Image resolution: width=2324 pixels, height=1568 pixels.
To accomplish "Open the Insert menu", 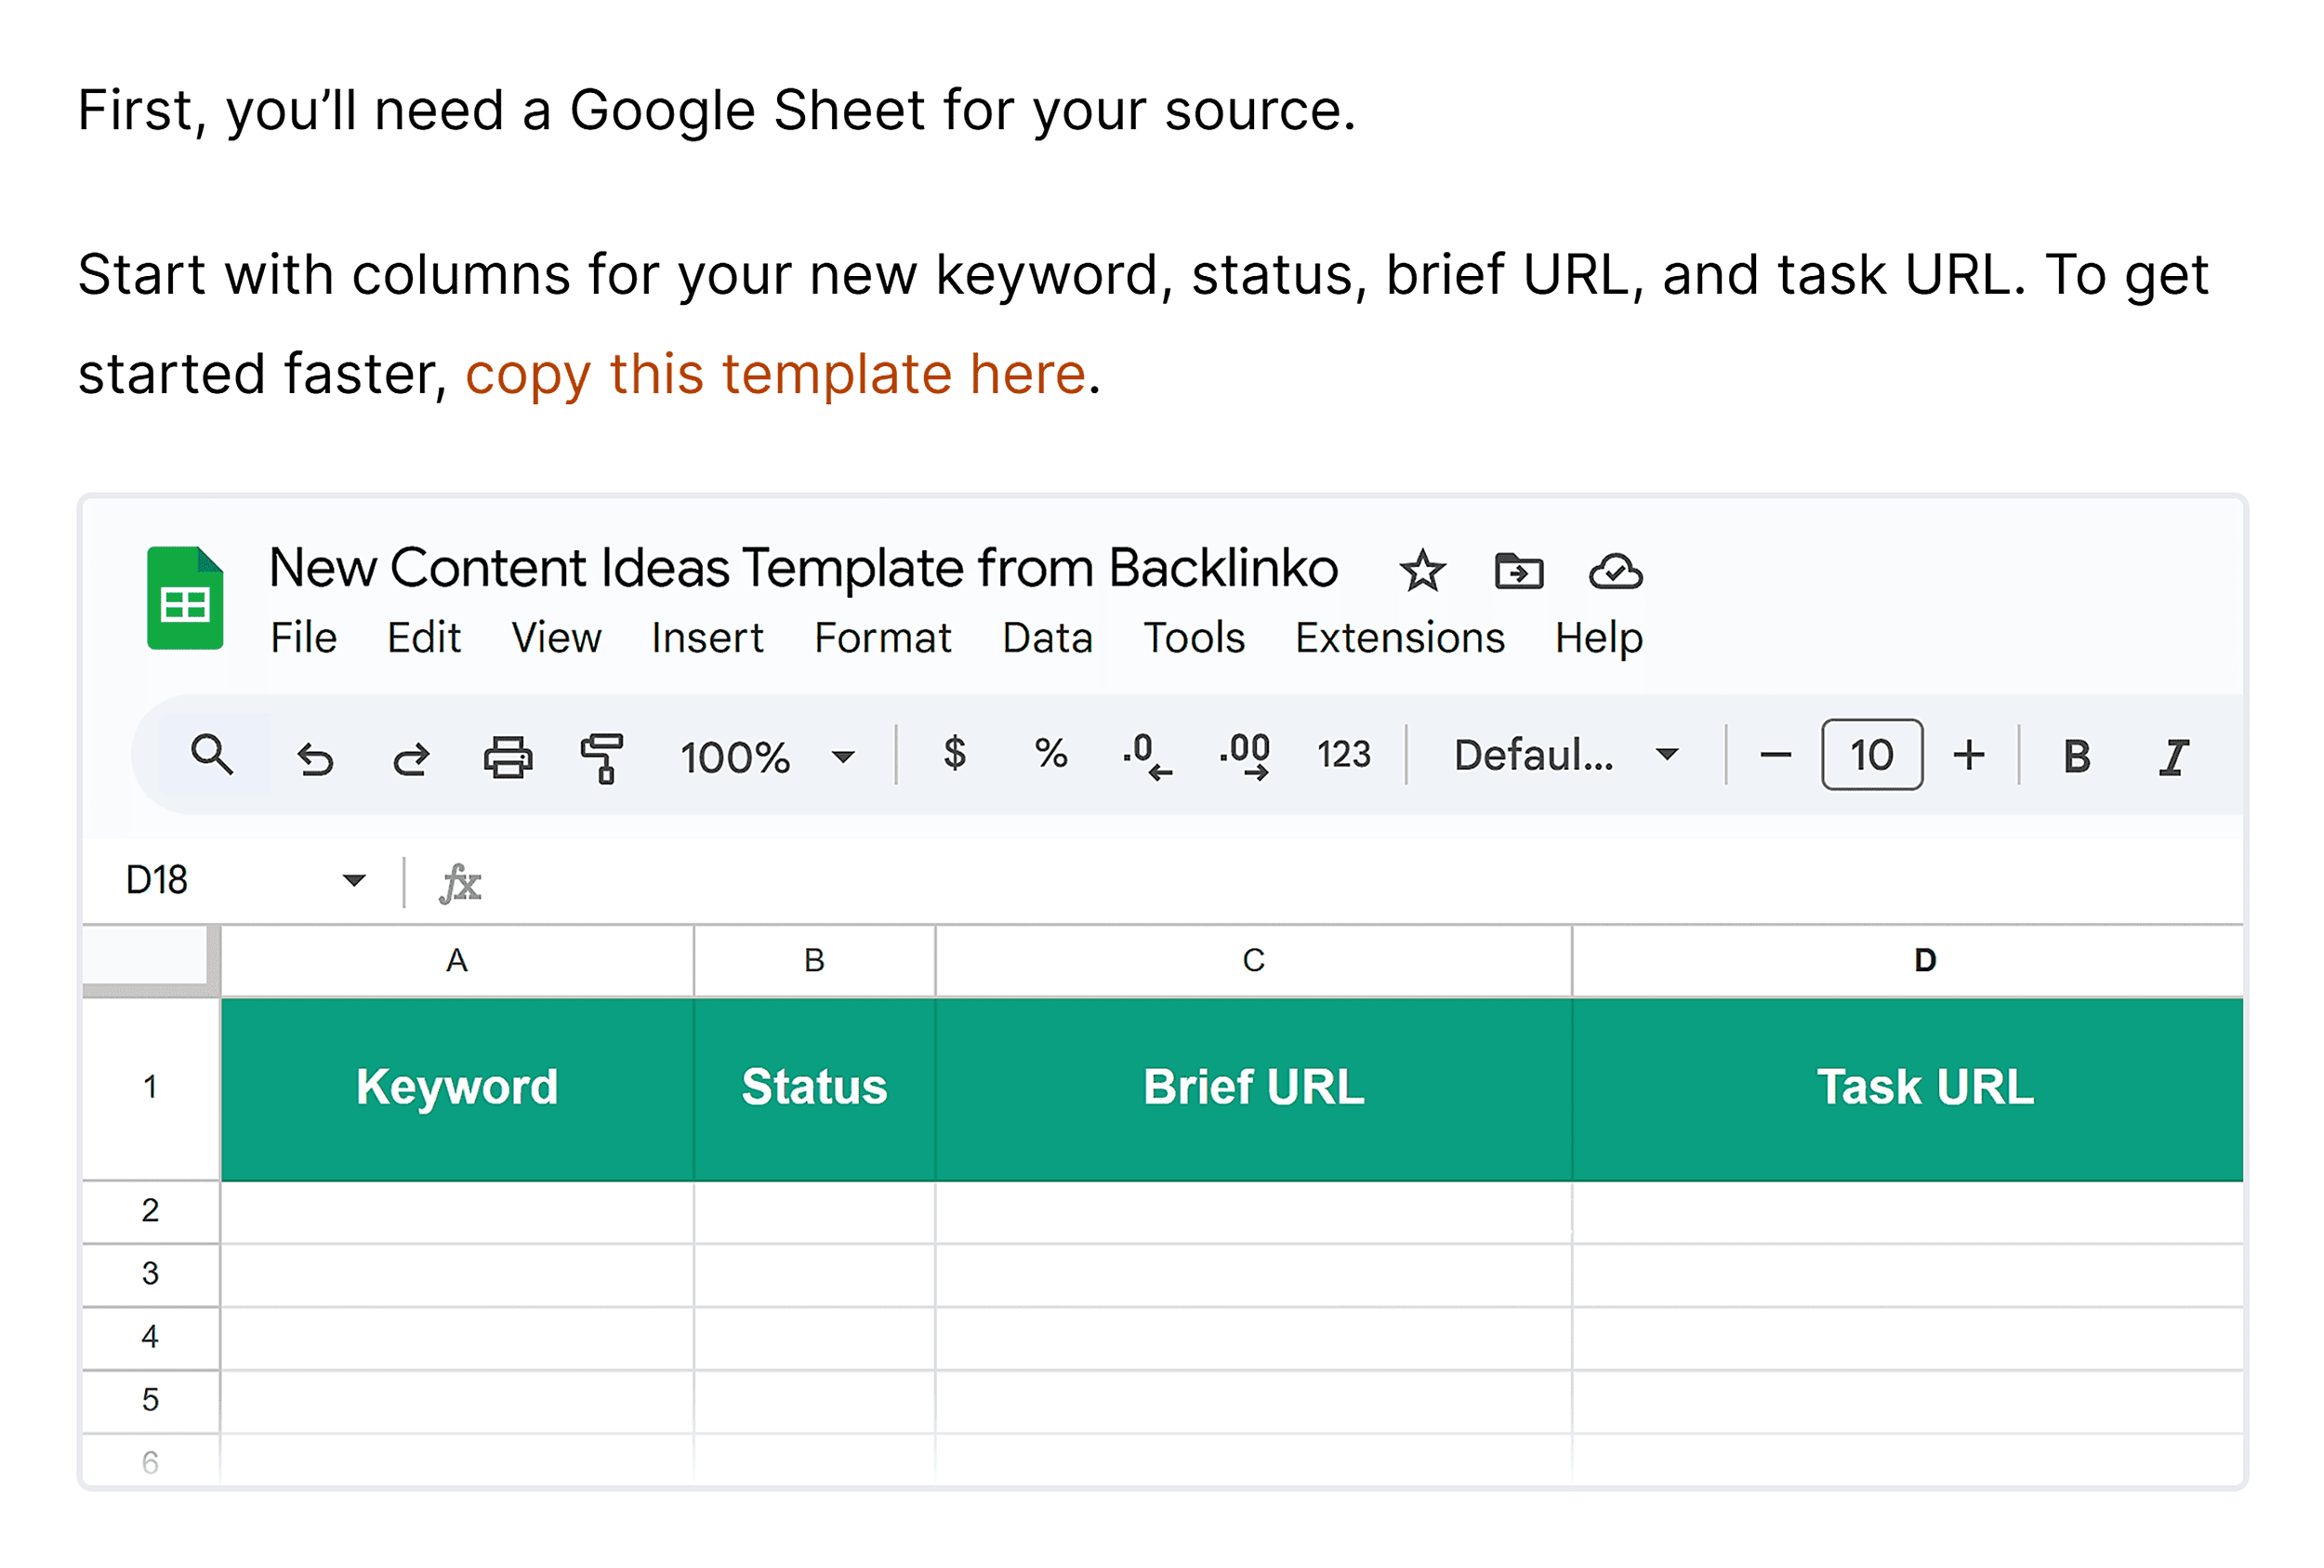I will coord(707,638).
